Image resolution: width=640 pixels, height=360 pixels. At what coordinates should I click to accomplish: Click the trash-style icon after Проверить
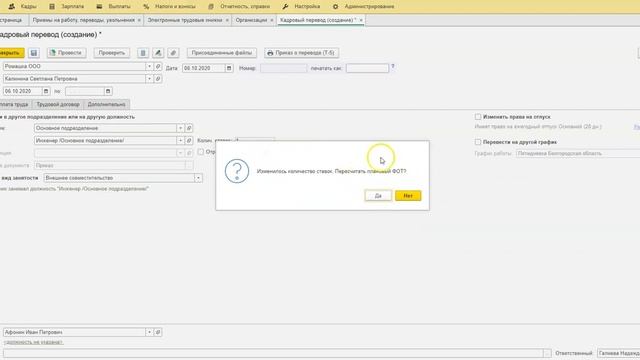coord(143,53)
